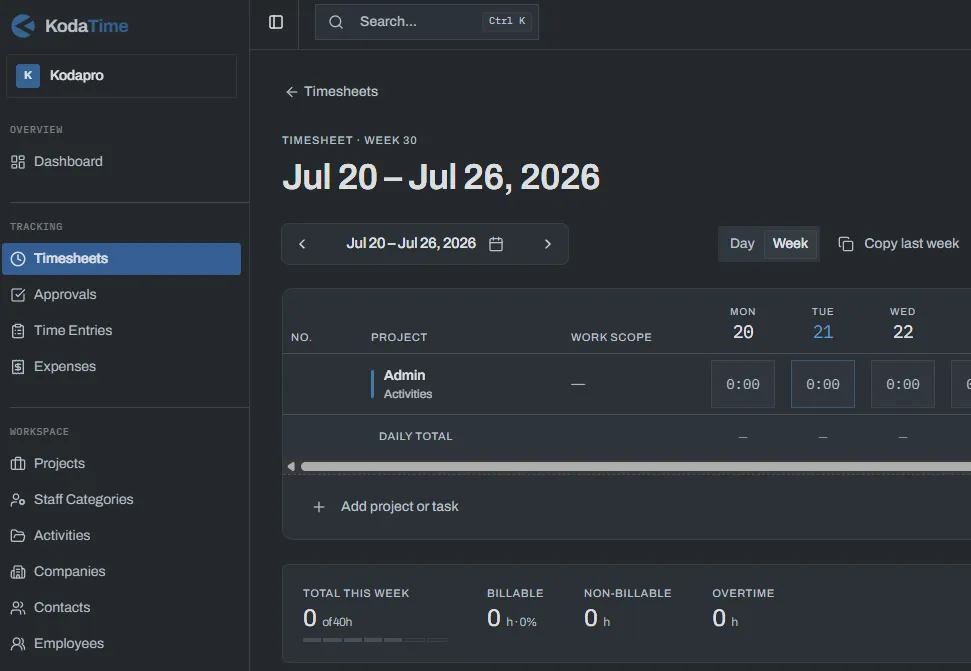Click the Timesheets clock icon
971x671 pixels.
click(x=18, y=259)
